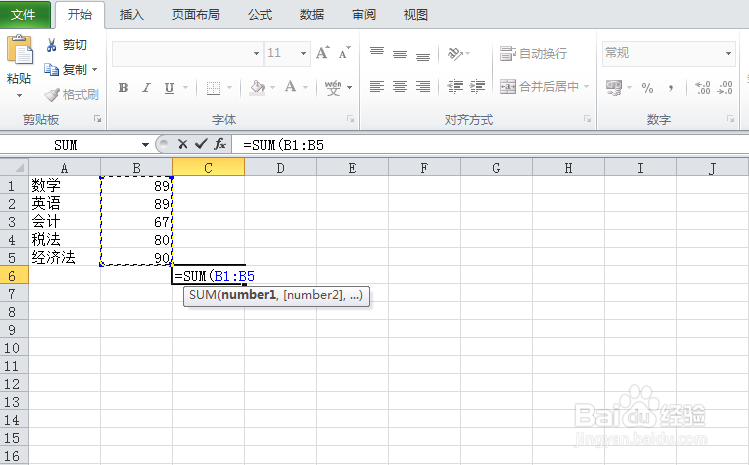Increase font size with large A
The width and height of the screenshot is (749, 465).
(322, 53)
